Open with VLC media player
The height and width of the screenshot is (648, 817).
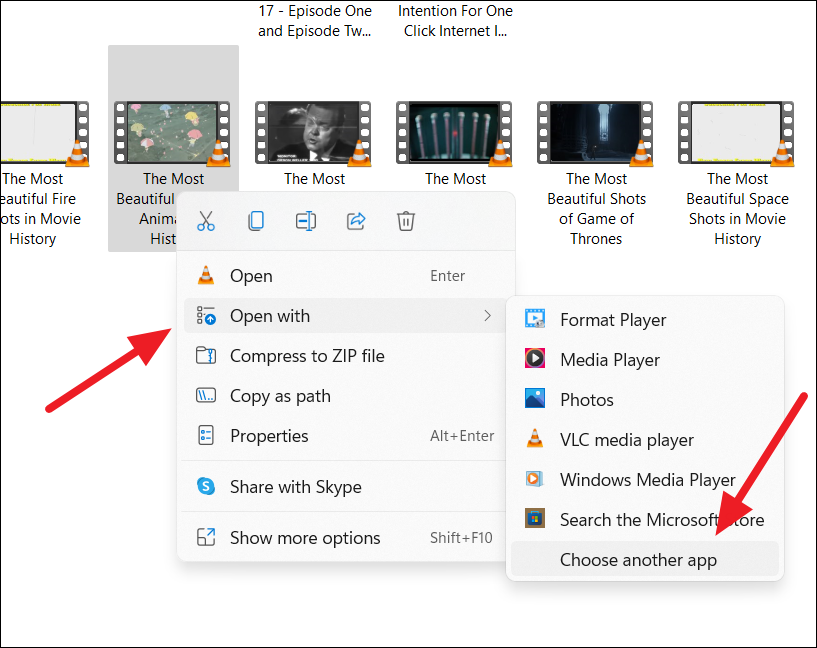click(x=645, y=440)
